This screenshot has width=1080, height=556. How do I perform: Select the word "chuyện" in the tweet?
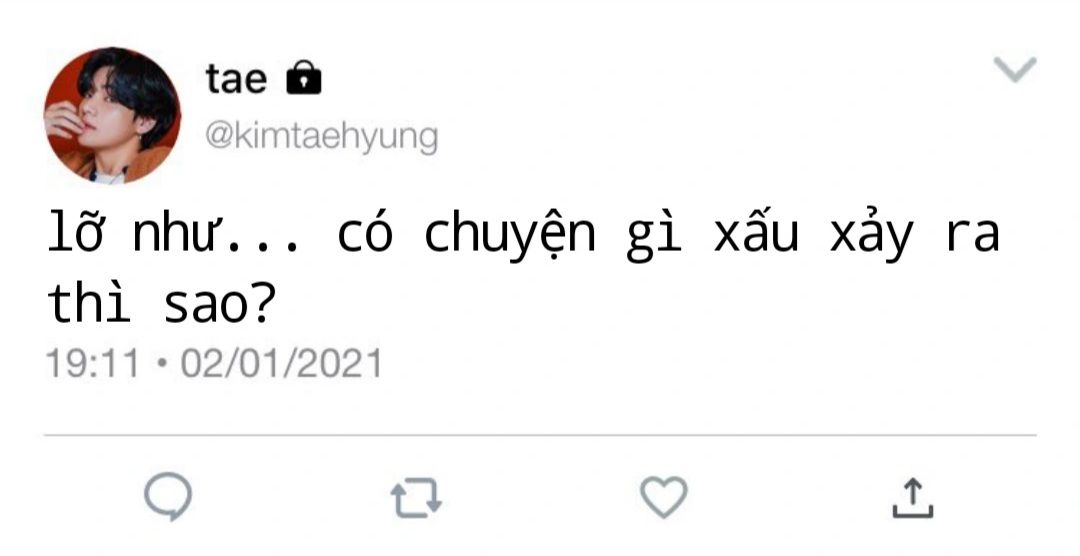click(x=510, y=236)
